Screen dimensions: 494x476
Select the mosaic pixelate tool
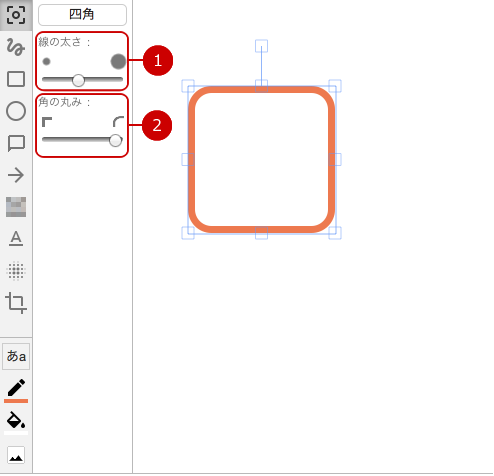point(16,207)
